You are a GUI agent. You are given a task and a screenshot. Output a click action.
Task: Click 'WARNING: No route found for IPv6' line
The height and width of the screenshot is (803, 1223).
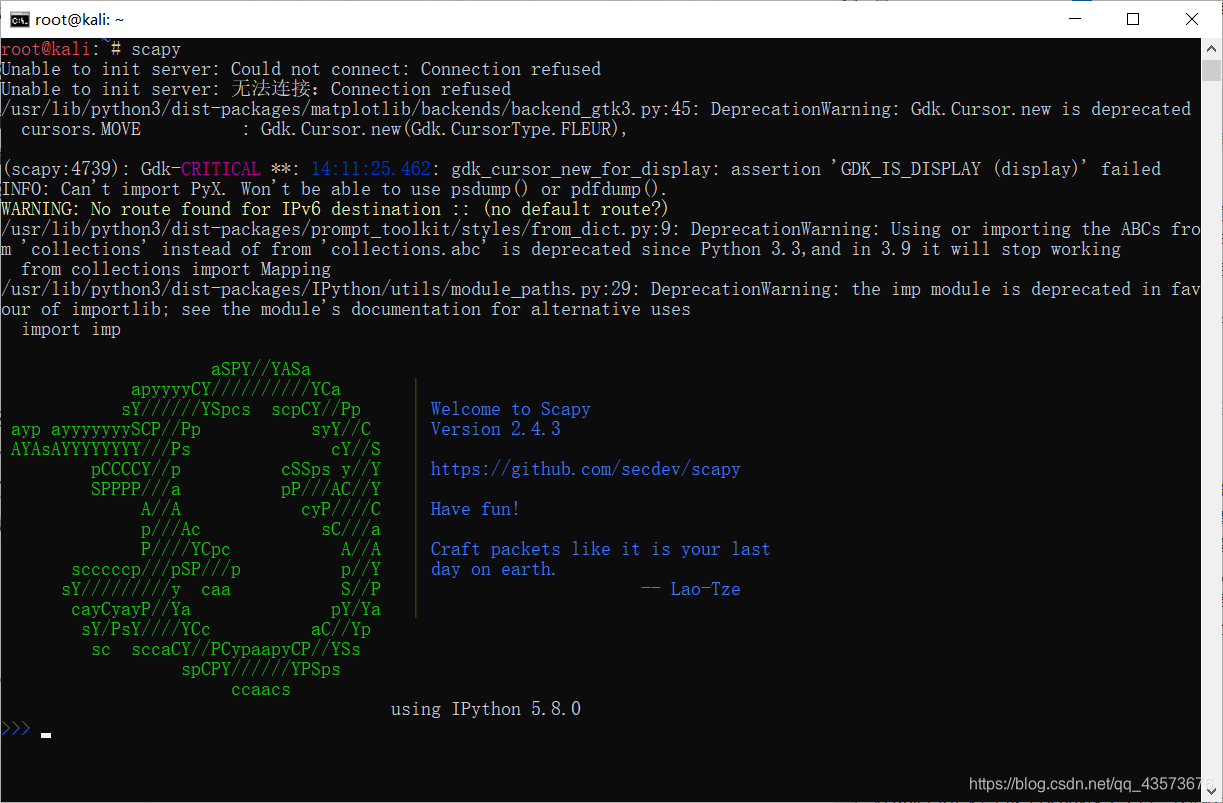334,209
